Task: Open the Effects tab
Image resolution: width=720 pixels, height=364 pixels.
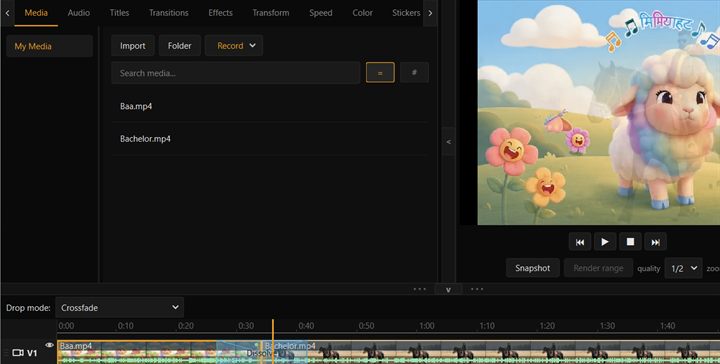Action: point(220,13)
